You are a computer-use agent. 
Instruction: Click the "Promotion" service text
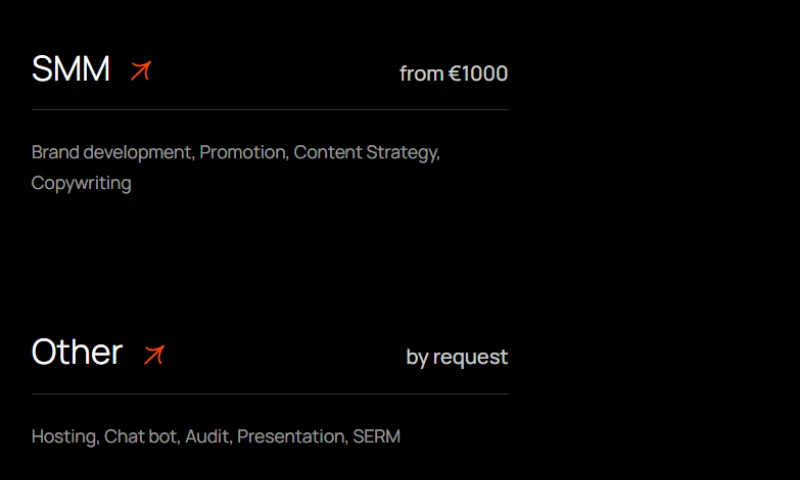point(243,153)
